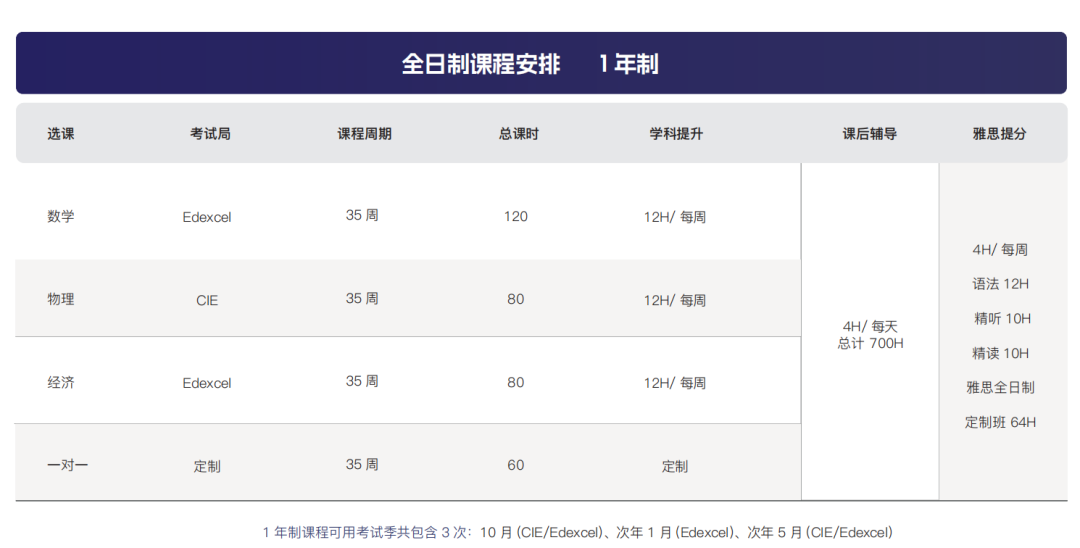
Task: Select the 雅思全日制 line
Action: pyautogui.click(x=1001, y=388)
